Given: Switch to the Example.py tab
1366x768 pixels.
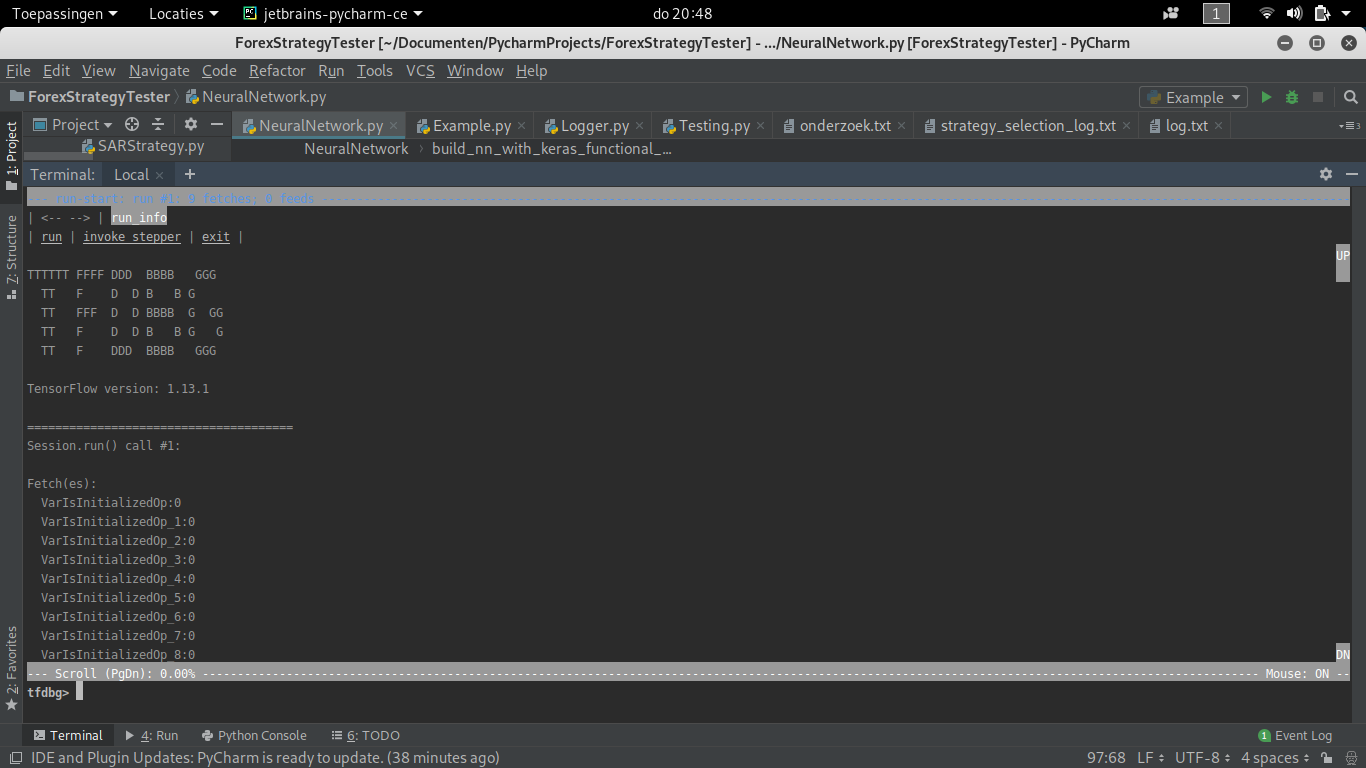Looking at the screenshot, I should coord(471,126).
